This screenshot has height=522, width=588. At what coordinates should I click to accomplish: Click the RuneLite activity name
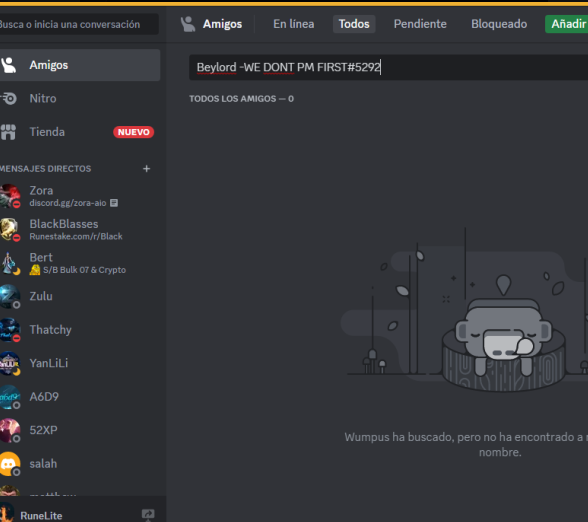click(x=41, y=516)
